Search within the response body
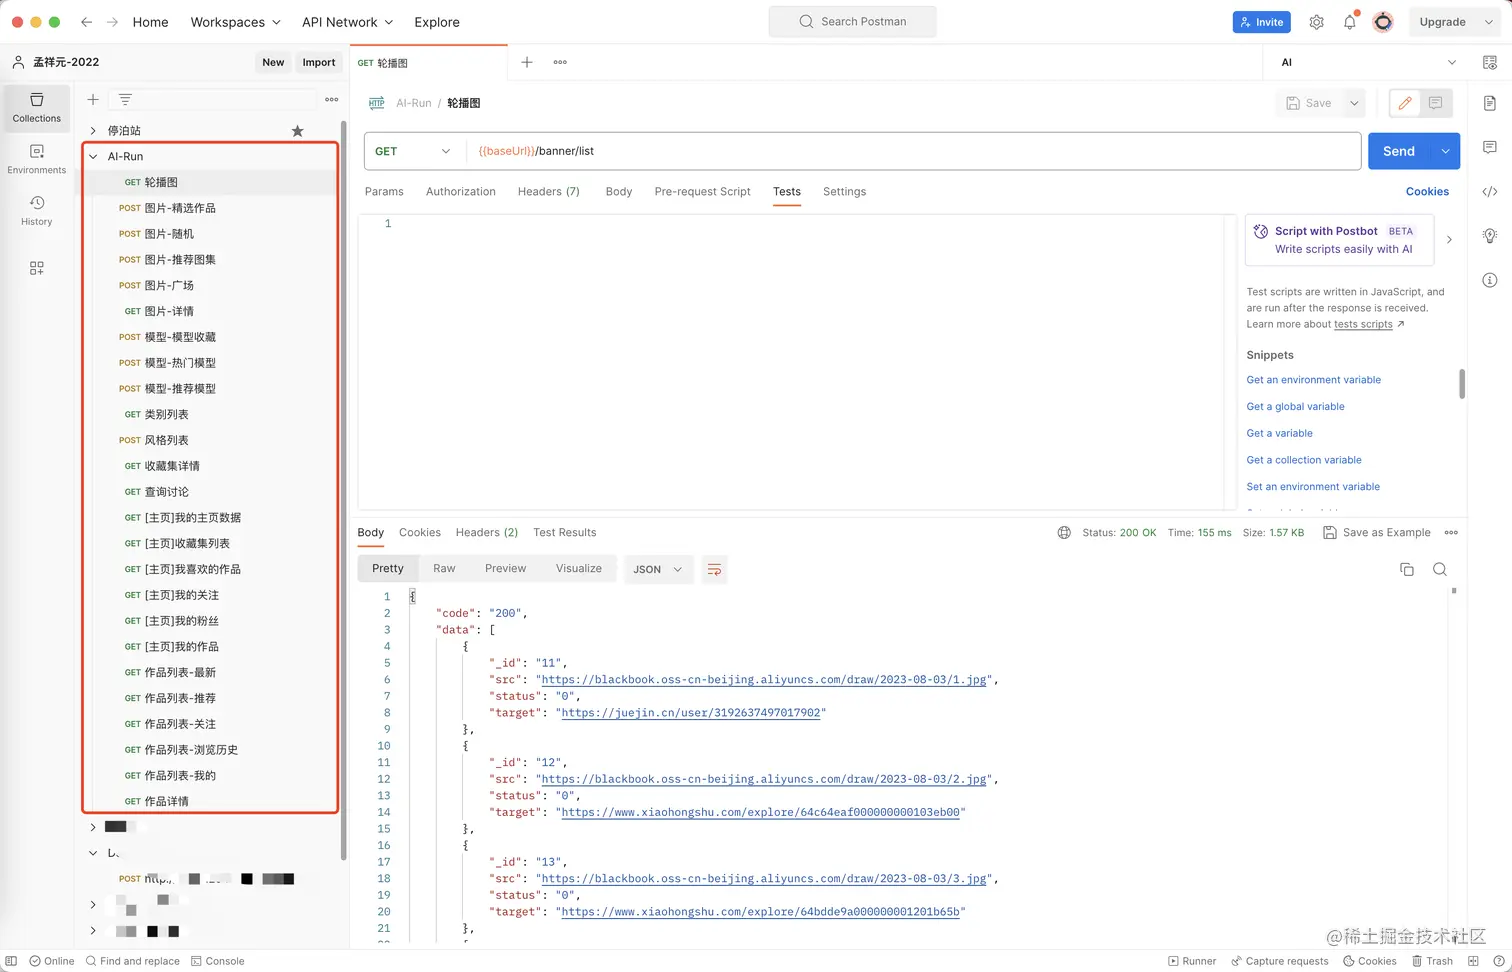This screenshot has height=972, width=1512. point(1440,569)
